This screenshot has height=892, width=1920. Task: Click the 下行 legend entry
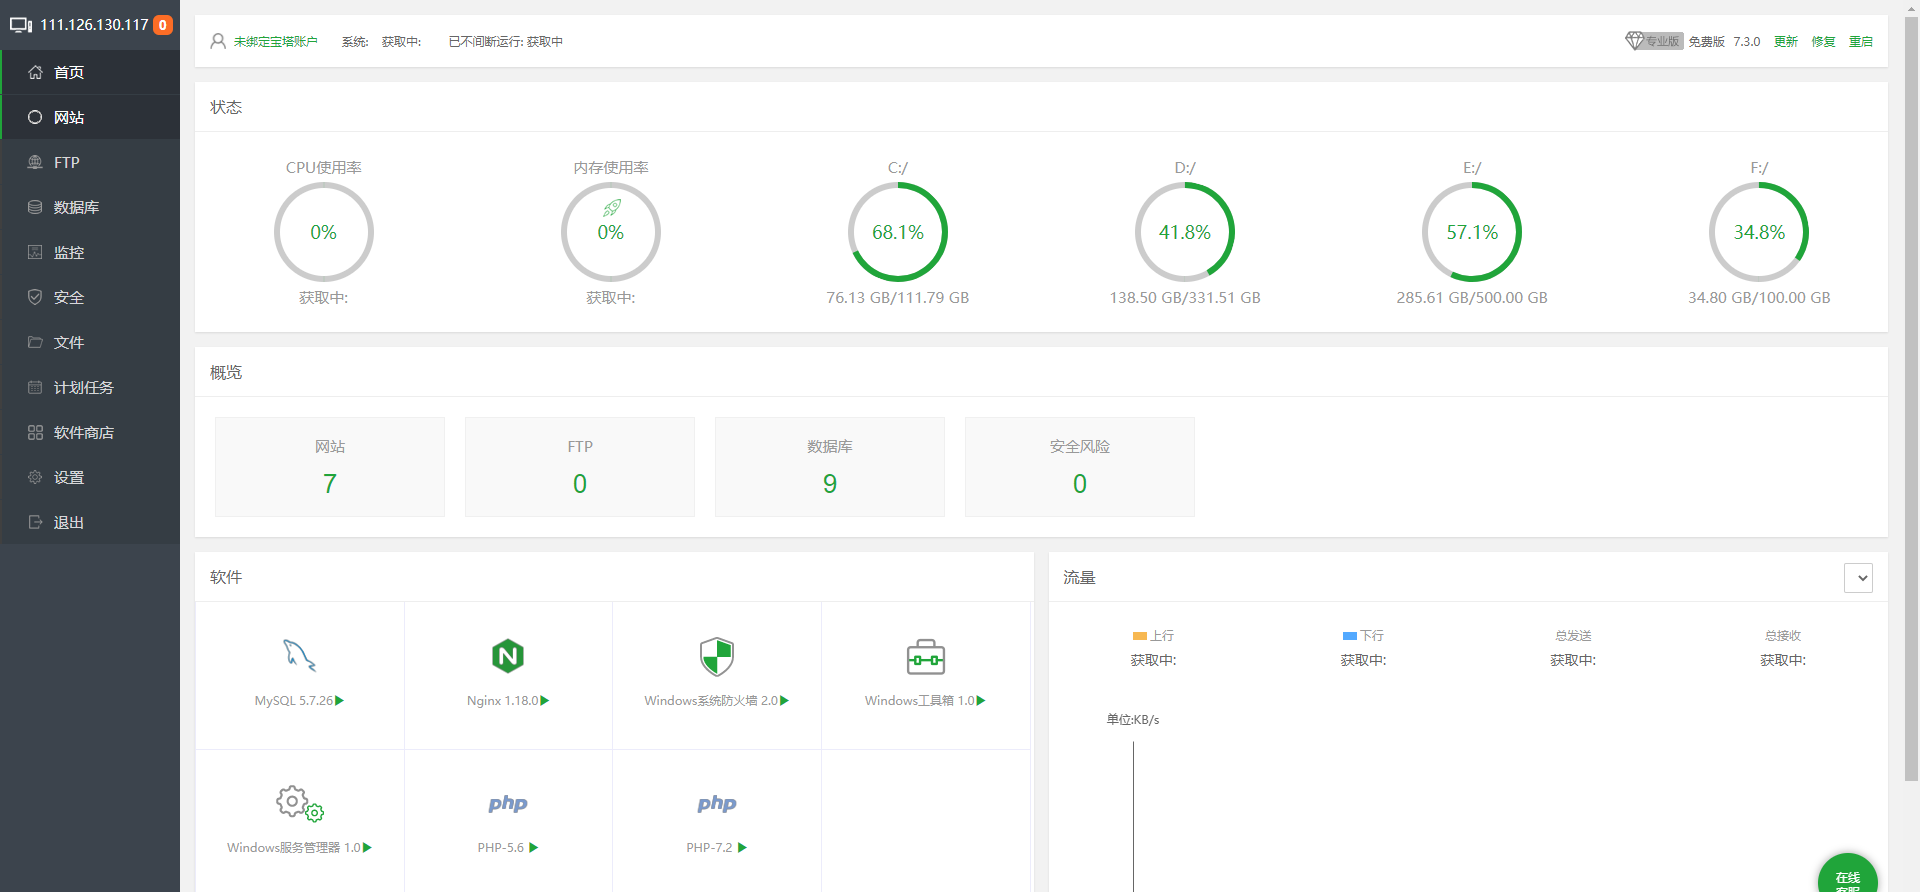[1363, 636]
